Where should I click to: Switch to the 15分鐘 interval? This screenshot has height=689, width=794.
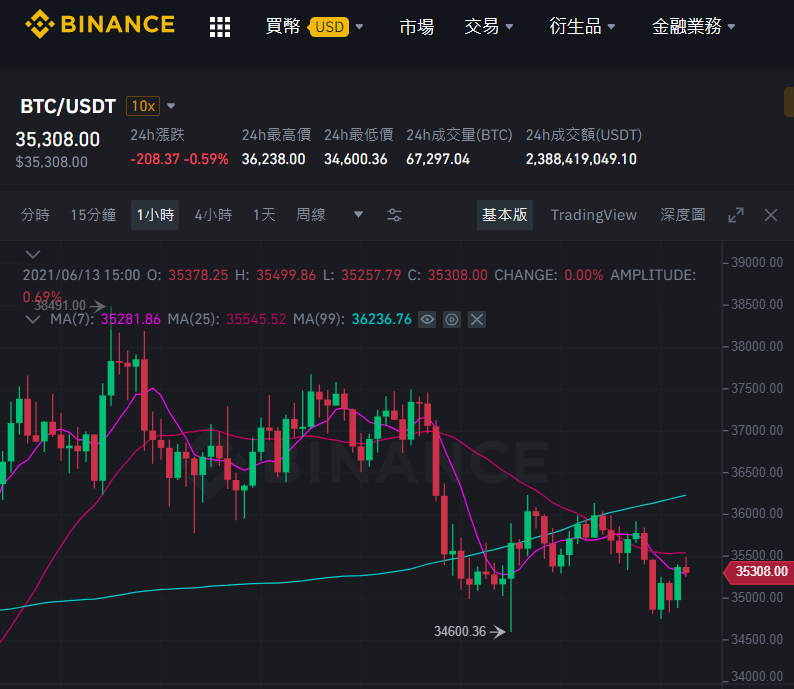pos(93,215)
